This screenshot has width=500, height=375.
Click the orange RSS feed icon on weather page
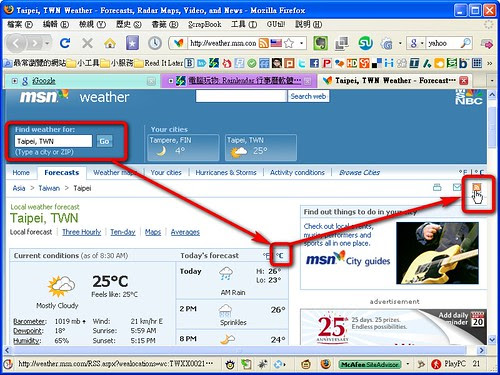click(477, 188)
